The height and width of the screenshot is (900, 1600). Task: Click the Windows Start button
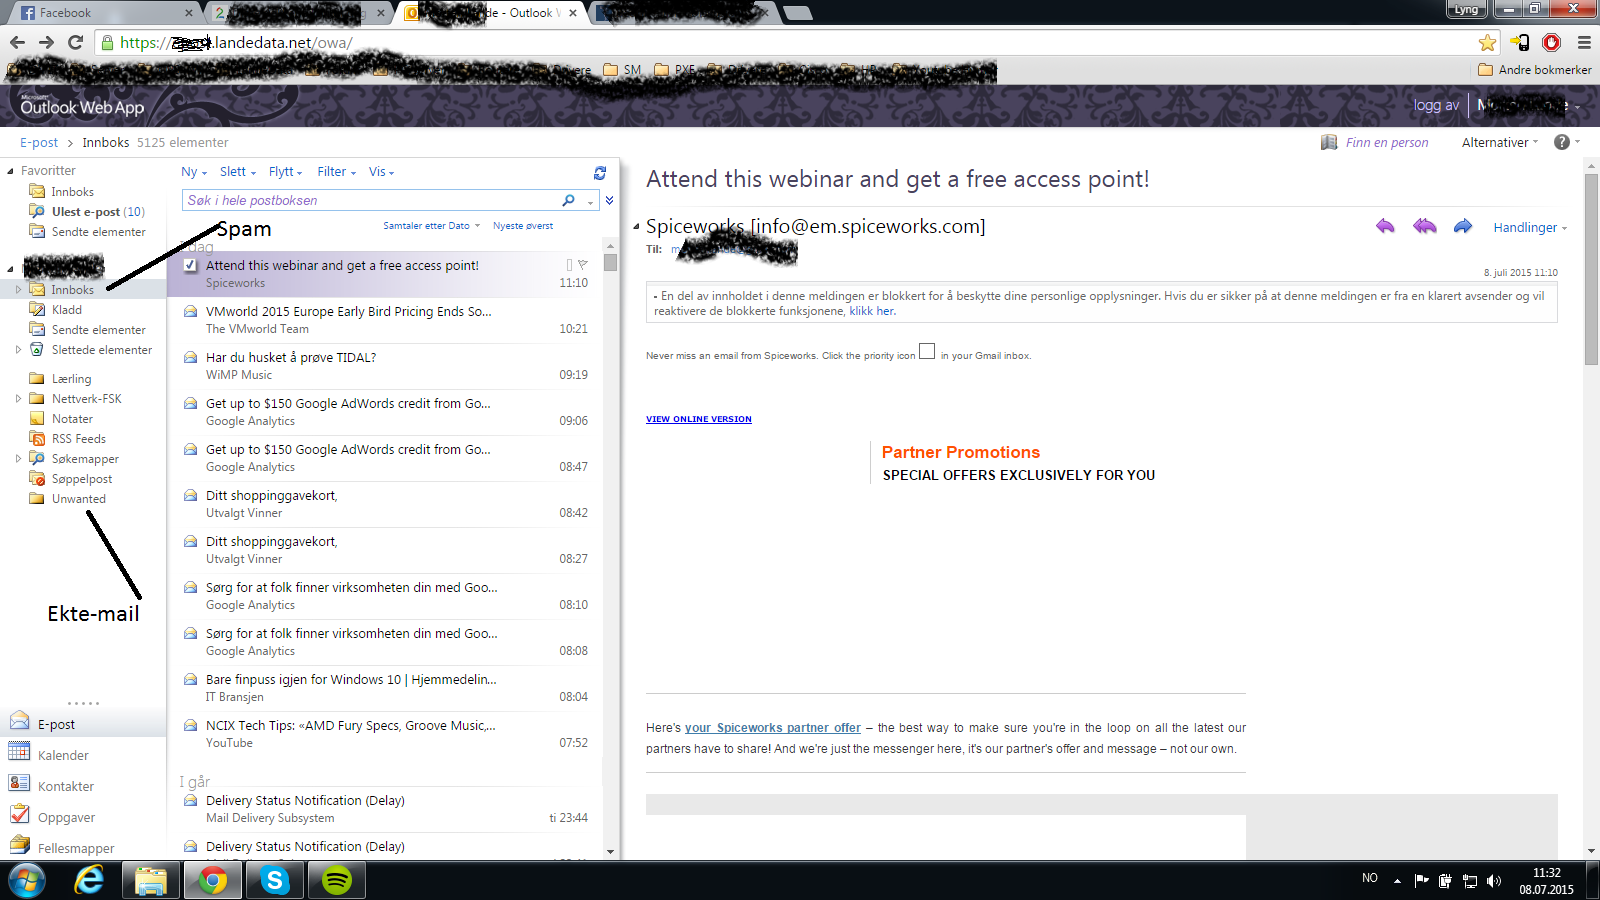click(27, 880)
